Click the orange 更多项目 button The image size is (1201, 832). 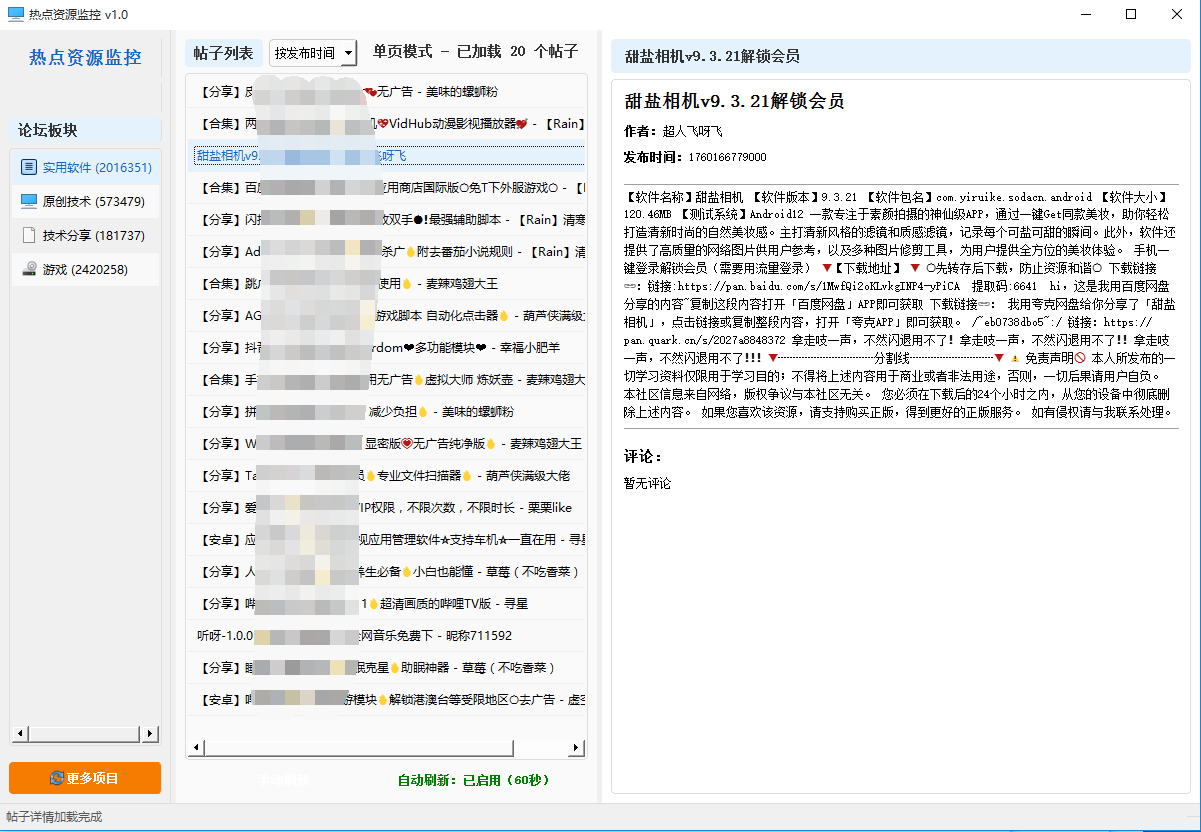pos(84,778)
